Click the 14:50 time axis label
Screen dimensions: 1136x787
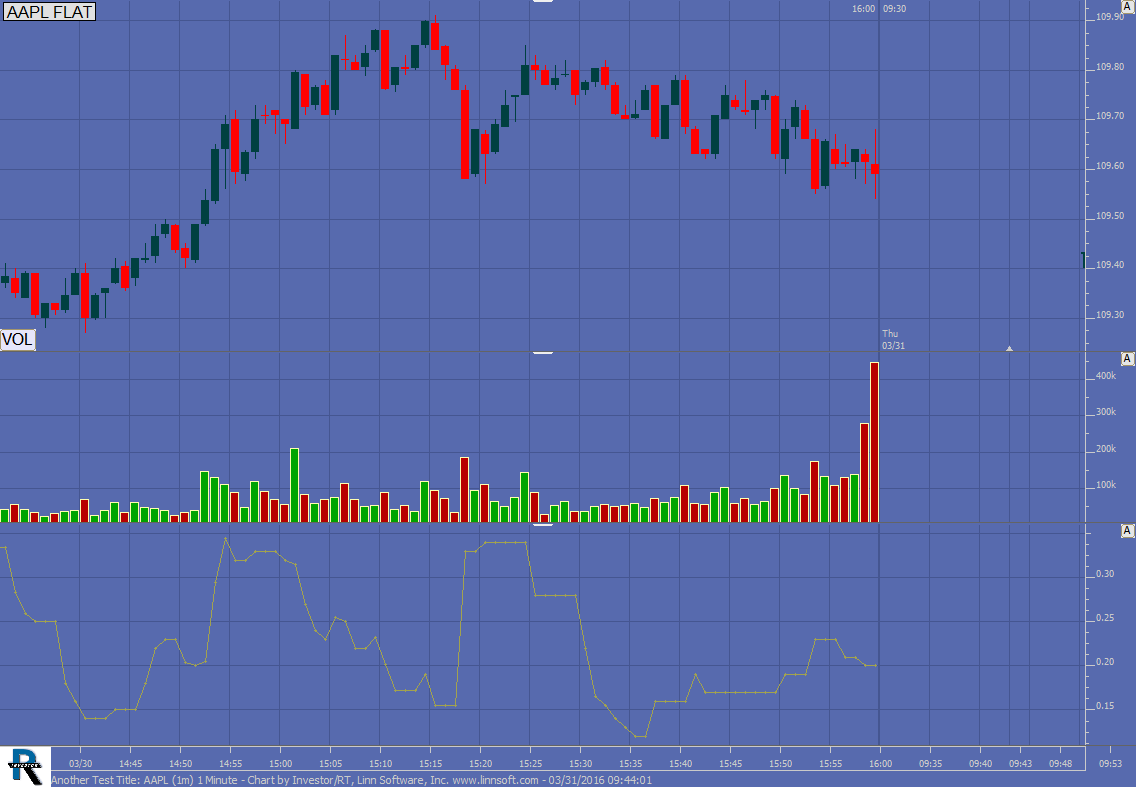[x=180, y=764]
